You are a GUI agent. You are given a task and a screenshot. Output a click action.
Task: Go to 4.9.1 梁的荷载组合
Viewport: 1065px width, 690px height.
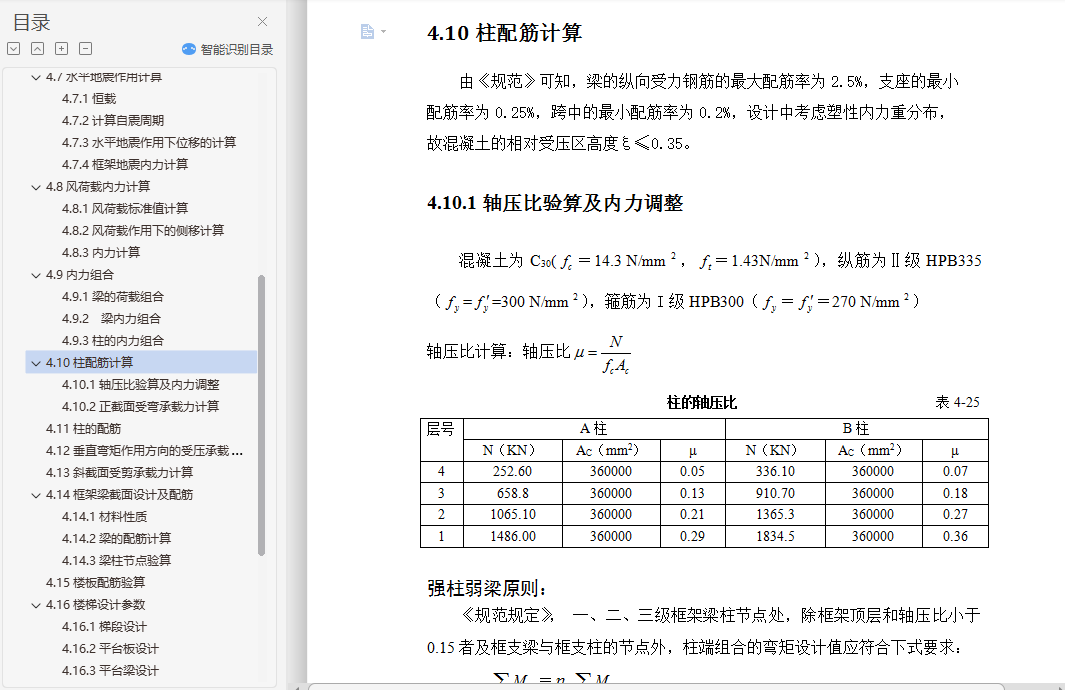click(113, 297)
